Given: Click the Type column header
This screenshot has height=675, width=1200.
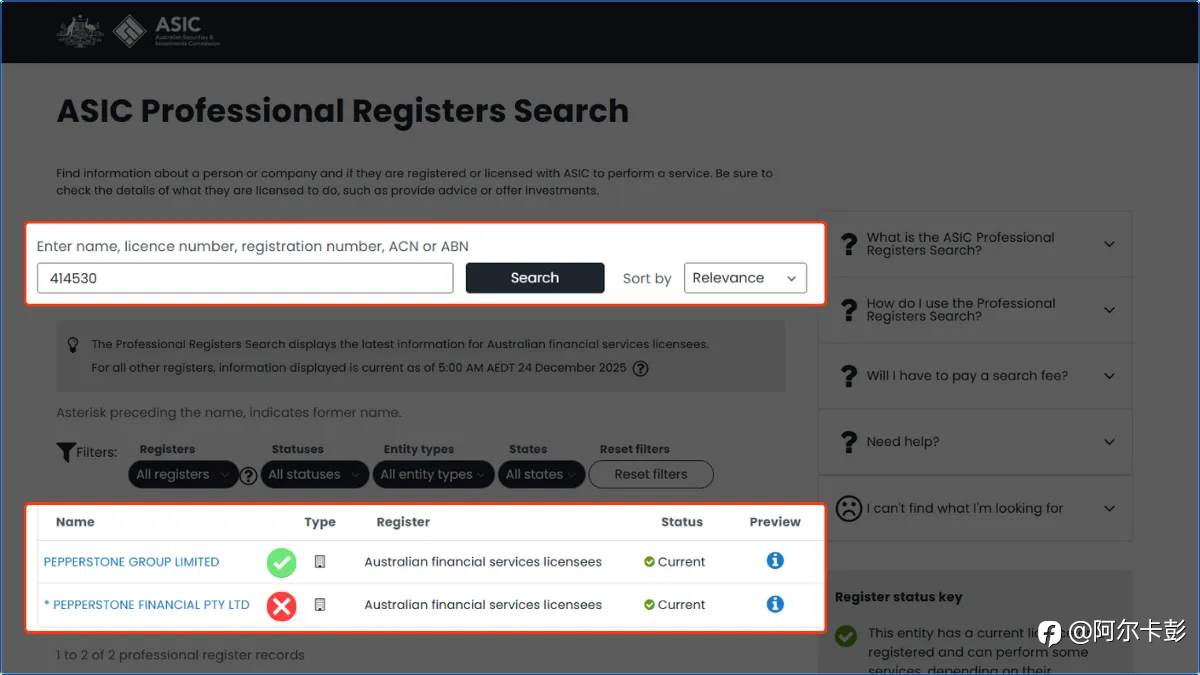Looking at the screenshot, I should (320, 522).
